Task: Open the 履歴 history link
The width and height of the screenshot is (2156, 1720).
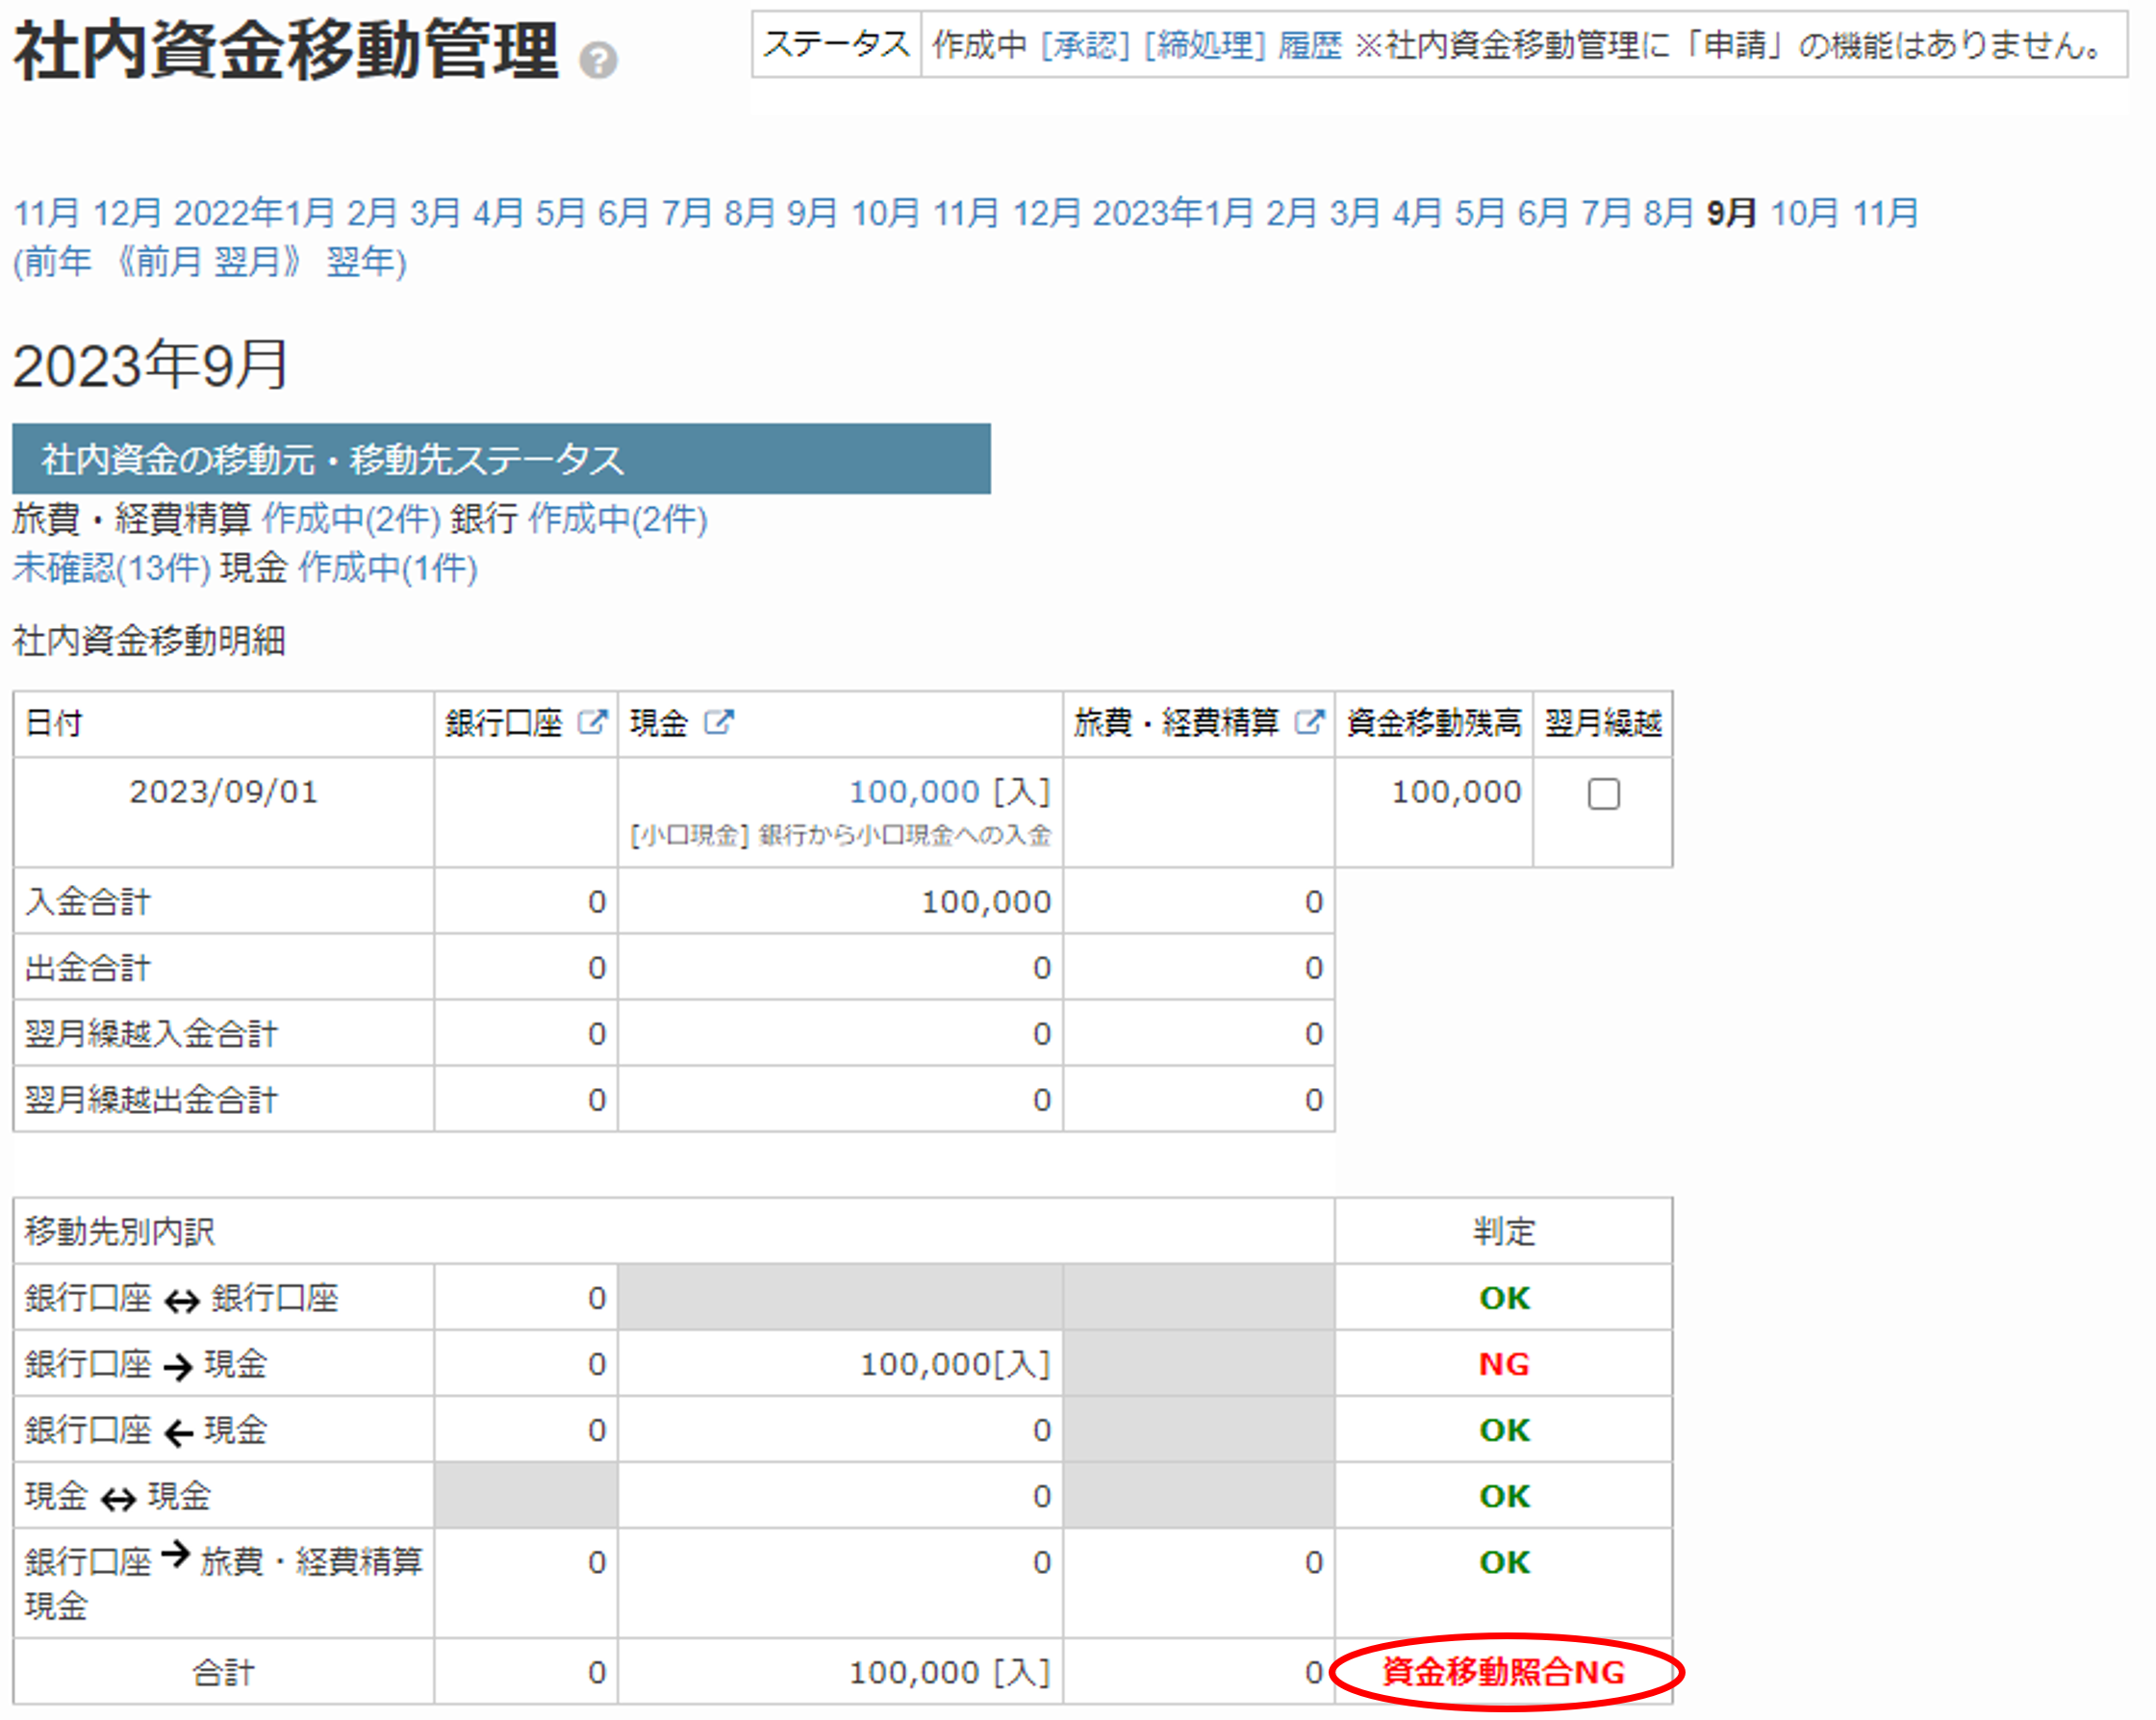Action: (x=1310, y=46)
